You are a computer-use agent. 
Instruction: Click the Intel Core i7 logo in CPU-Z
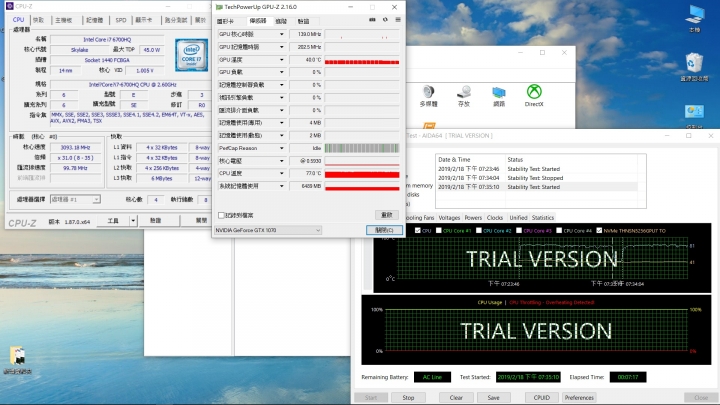[x=191, y=55]
